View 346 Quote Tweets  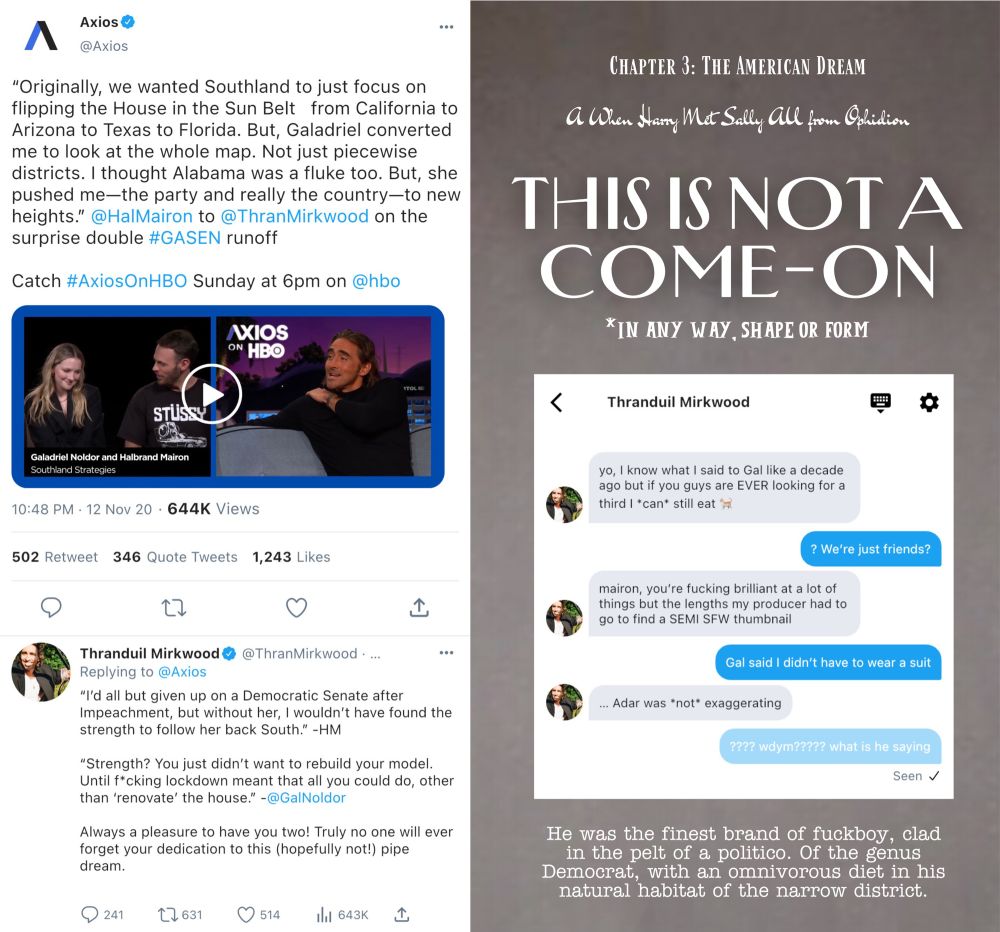coord(175,557)
